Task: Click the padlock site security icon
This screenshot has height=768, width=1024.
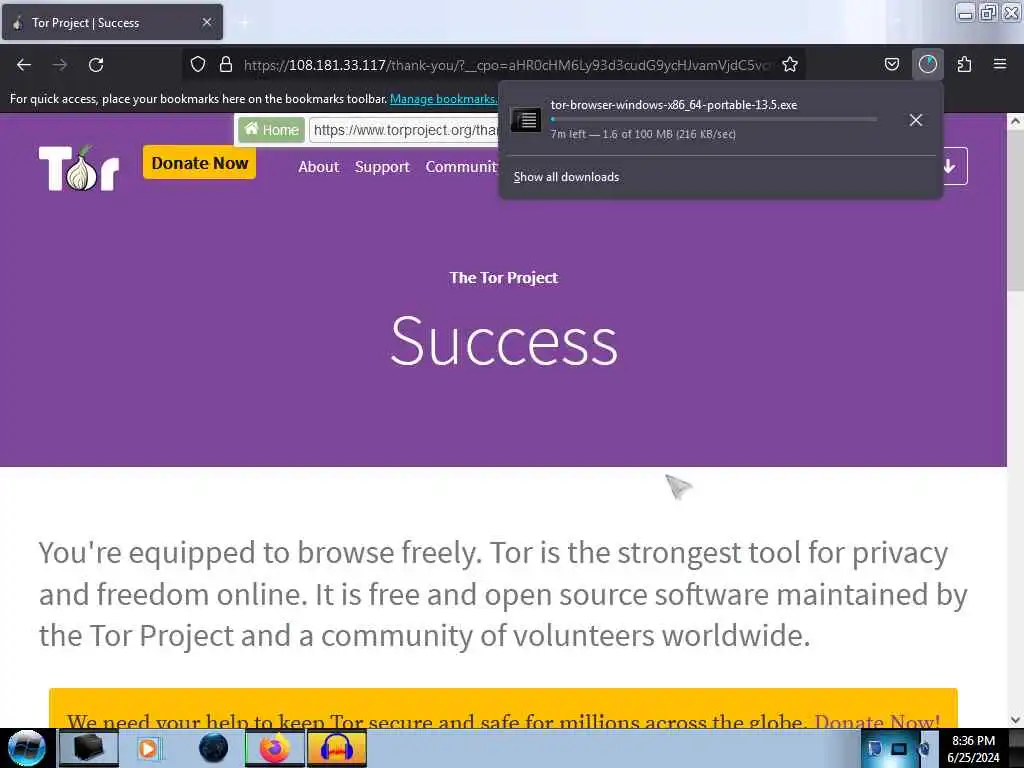Action: pyautogui.click(x=226, y=64)
